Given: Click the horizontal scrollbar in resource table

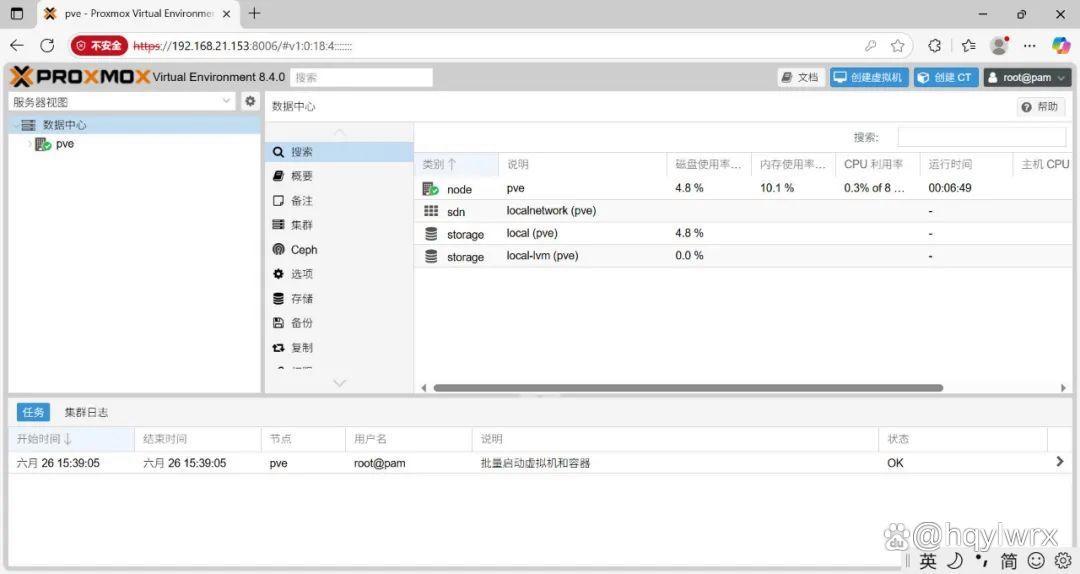Looking at the screenshot, I should pos(687,388).
